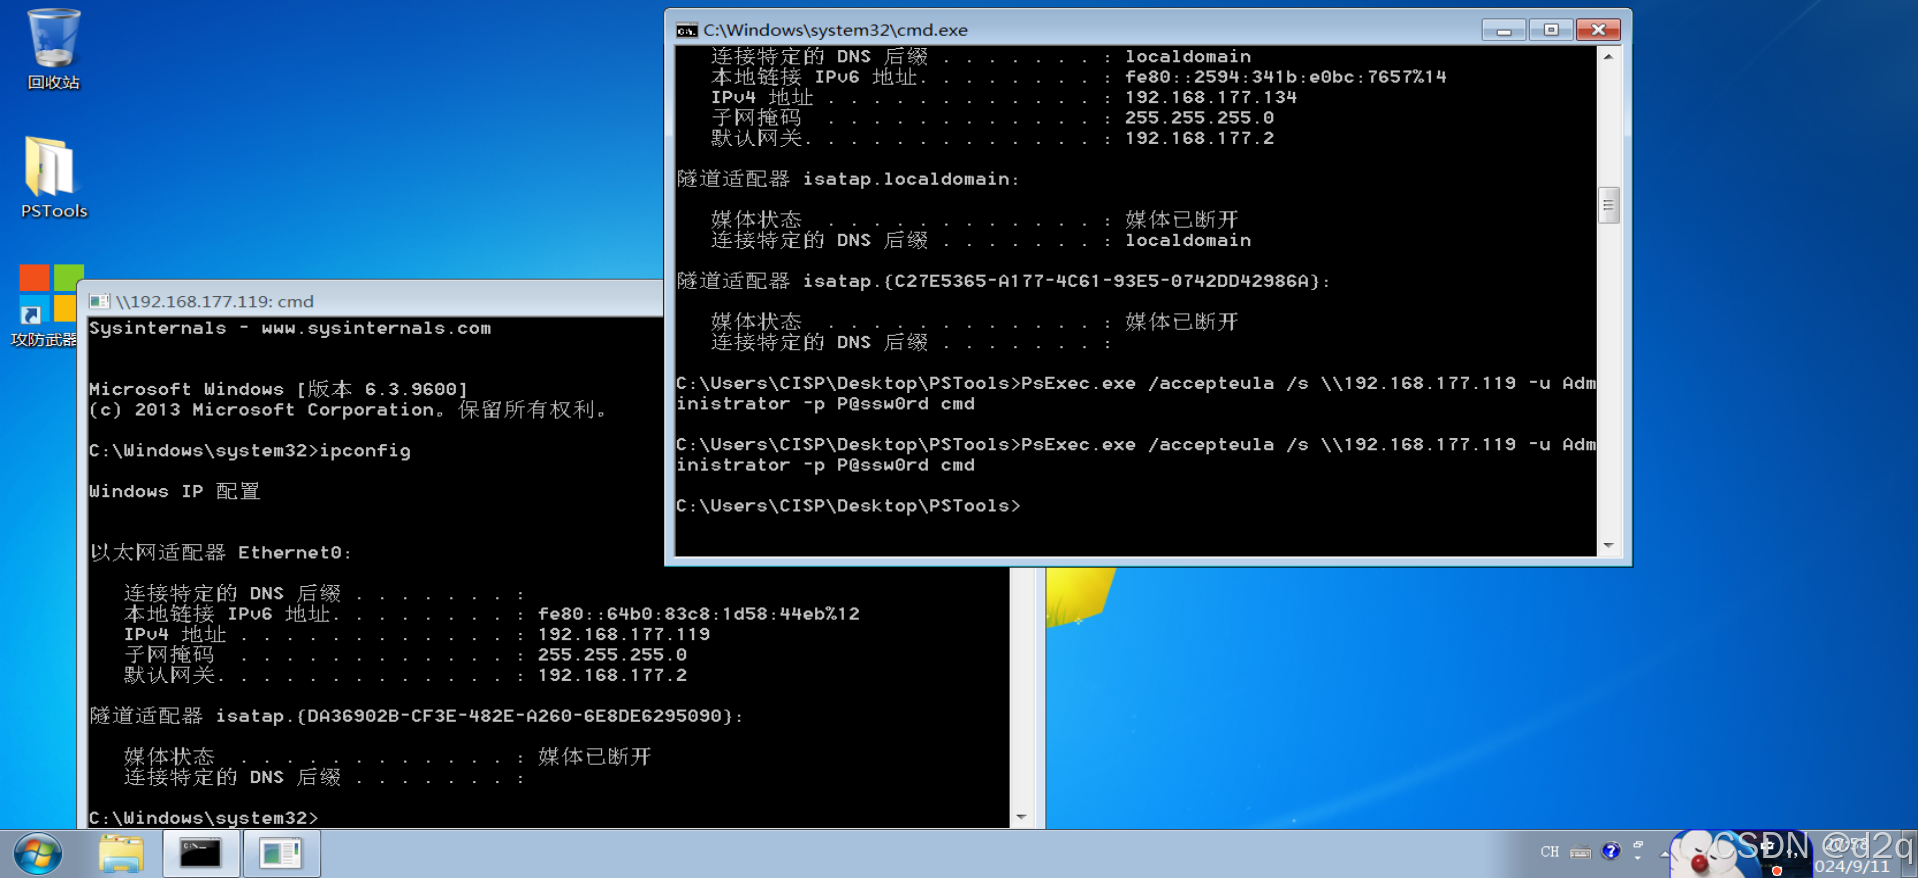Viewport: 1918px width, 878px height.
Task: Click the C:\Users\CISP\Desktop\PSTools> prompt line
Action: (x=848, y=506)
